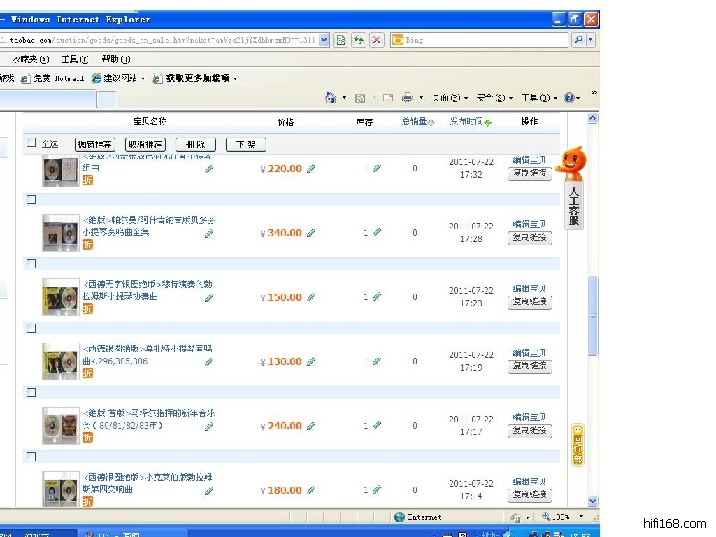Click pencil edit icon next to ¥340.00 price

(x=311, y=233)
